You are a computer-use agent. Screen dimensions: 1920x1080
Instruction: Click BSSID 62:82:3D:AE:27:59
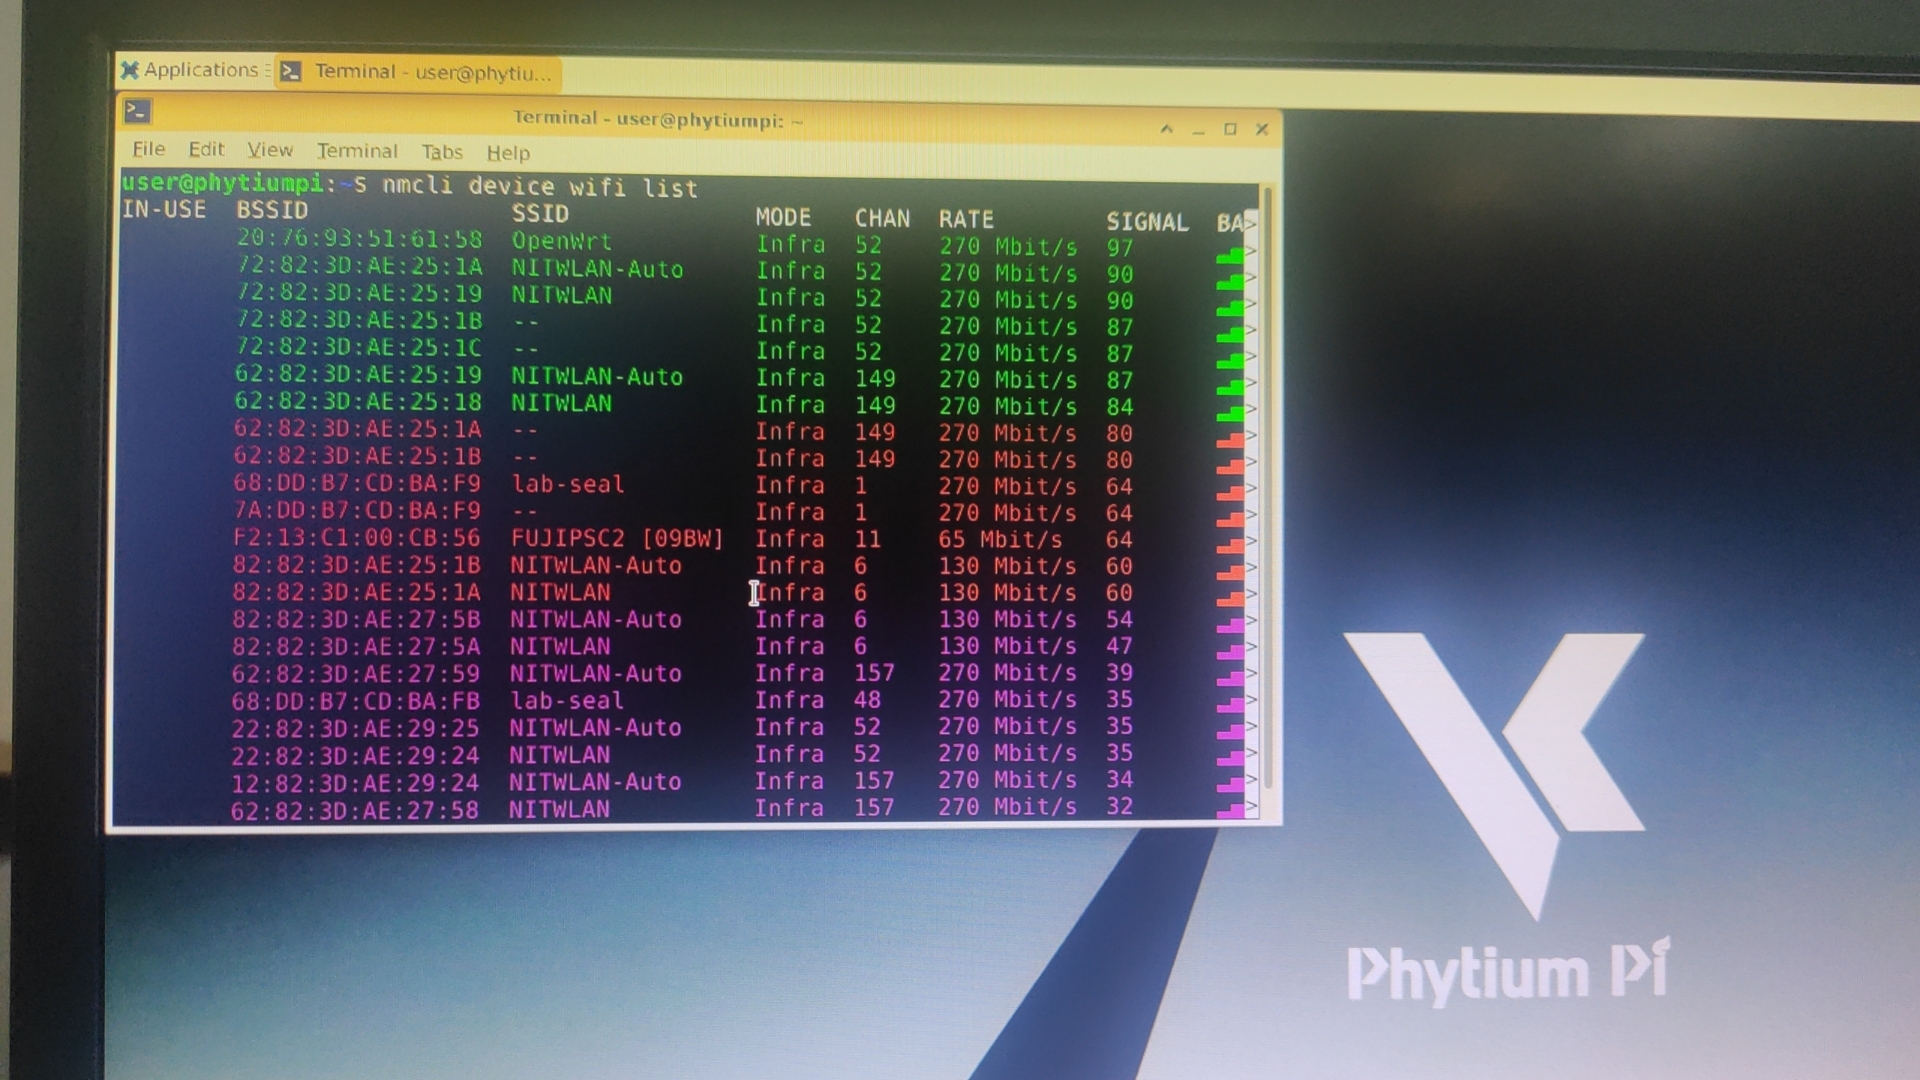[356, 673]
